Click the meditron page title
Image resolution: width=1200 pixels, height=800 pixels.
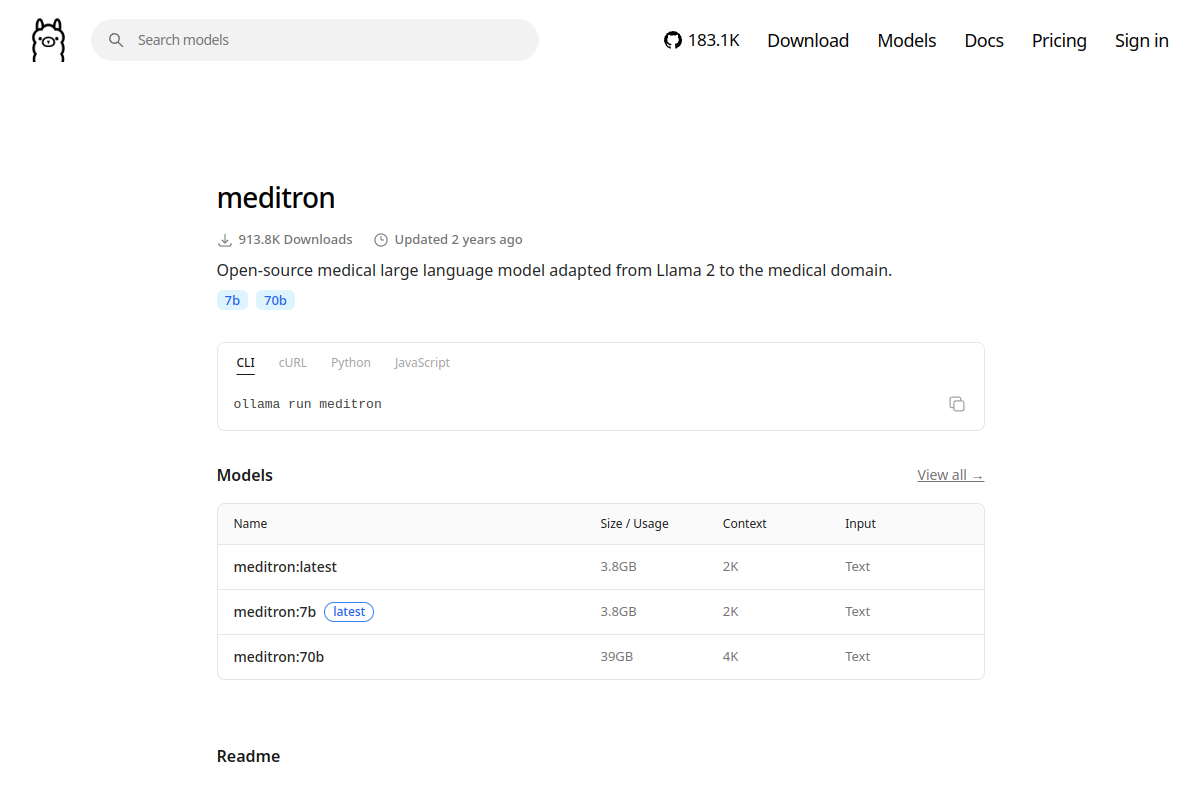tap(276, 198)
